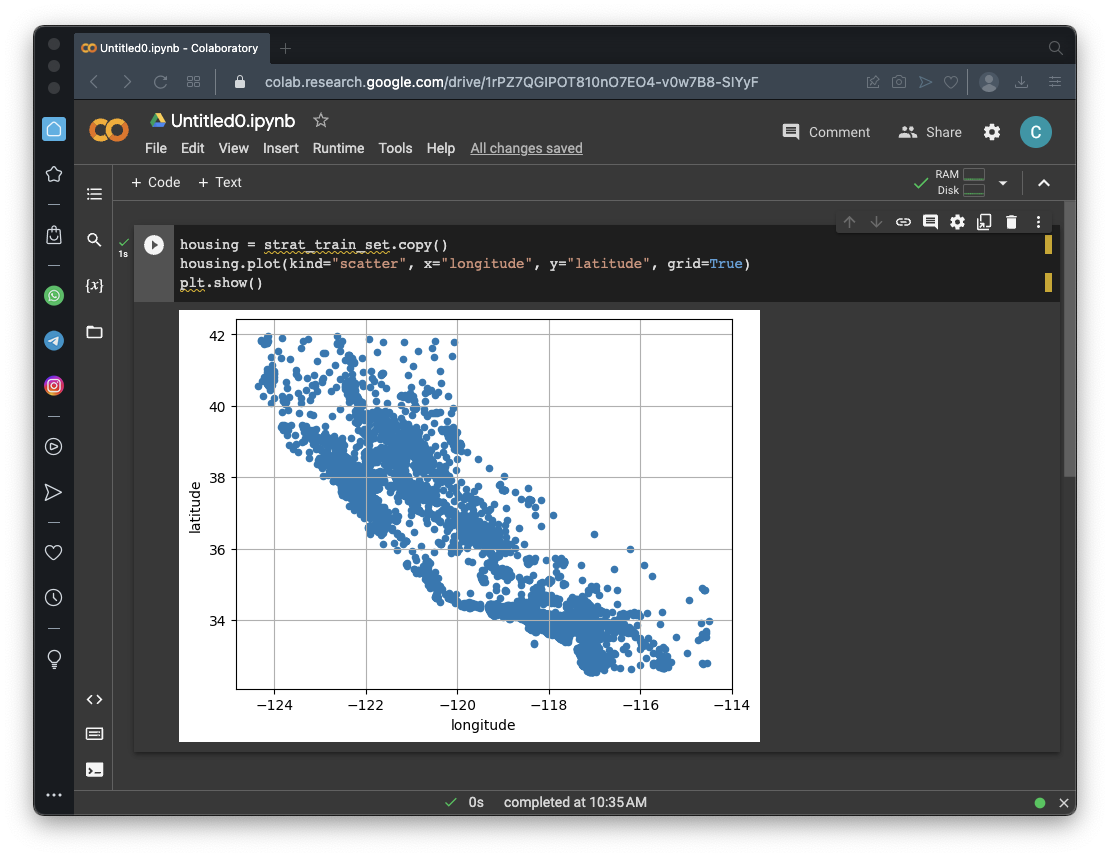Run the housing scatter plot cell

coord(154,245)
